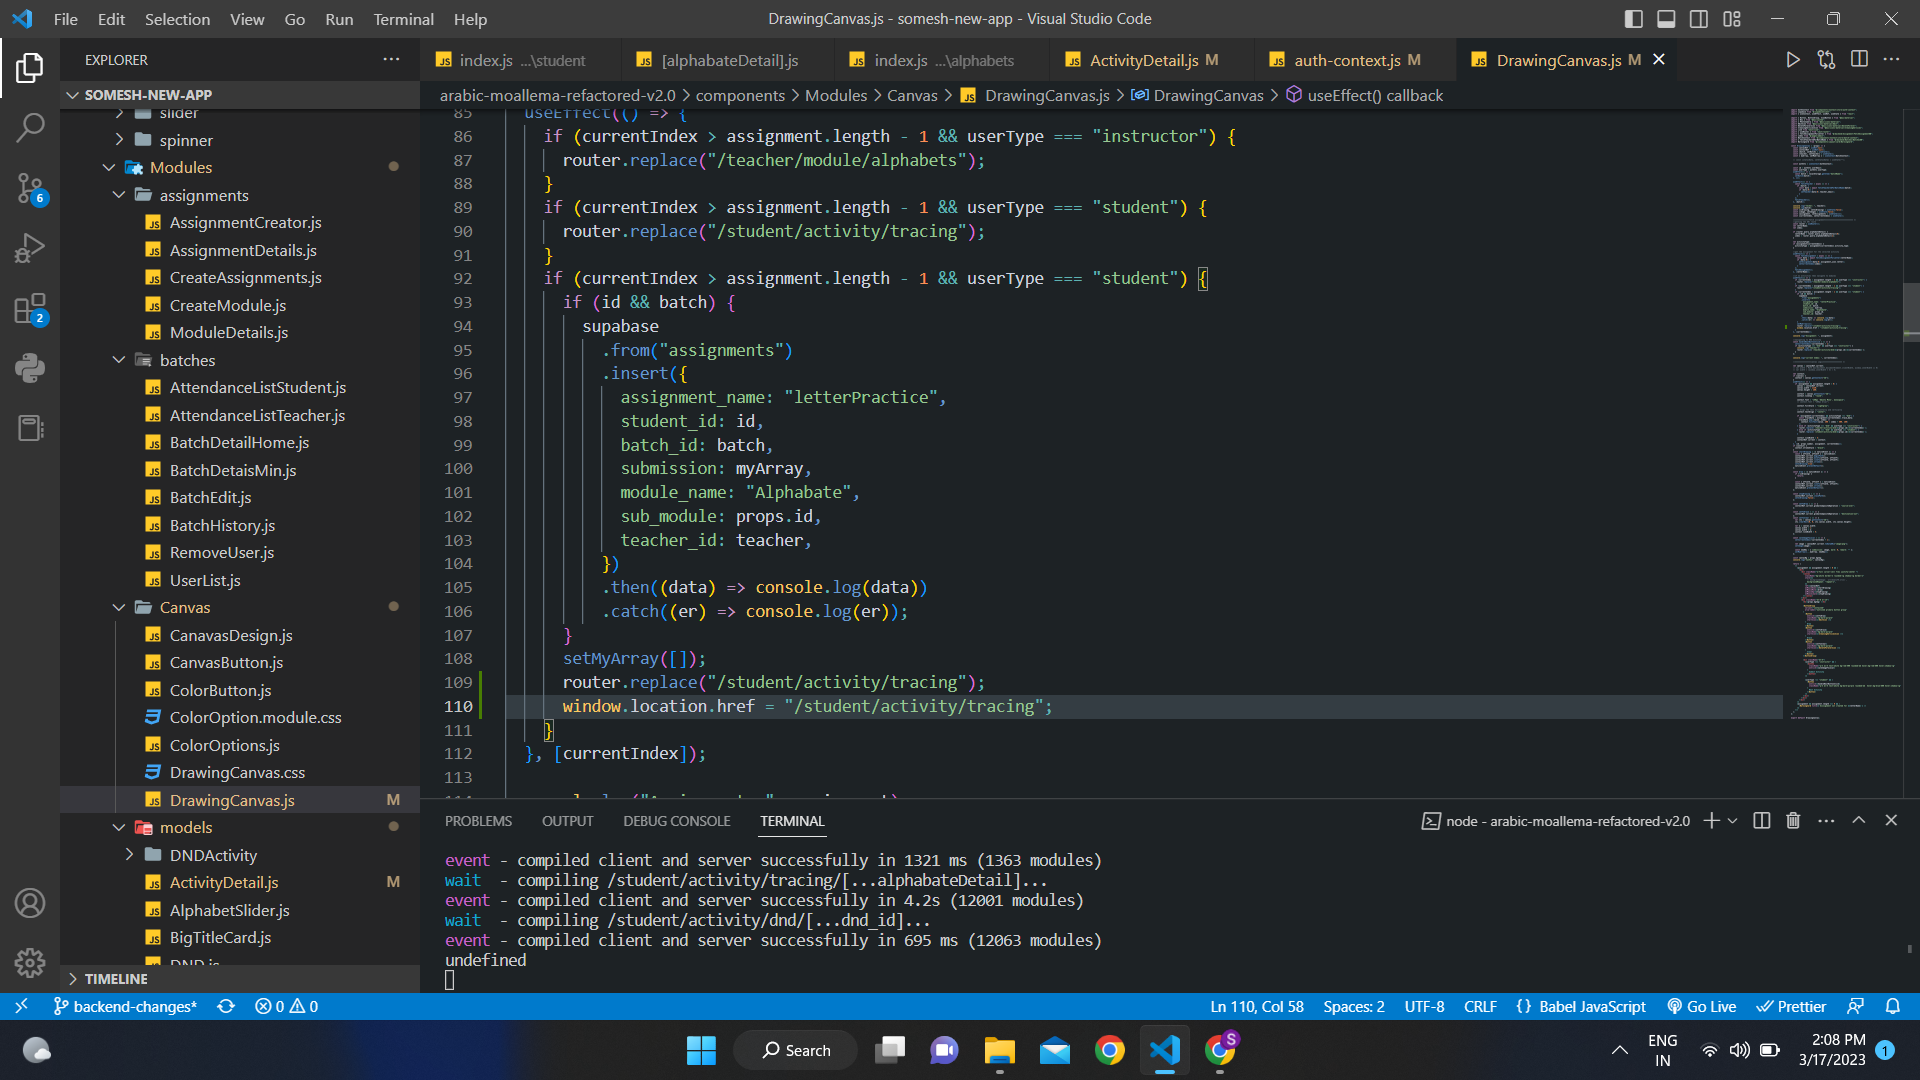This screenshot has width=1920, height=1080.
Task: Toggle the Panel visibility
Action: pos(1665,18)
